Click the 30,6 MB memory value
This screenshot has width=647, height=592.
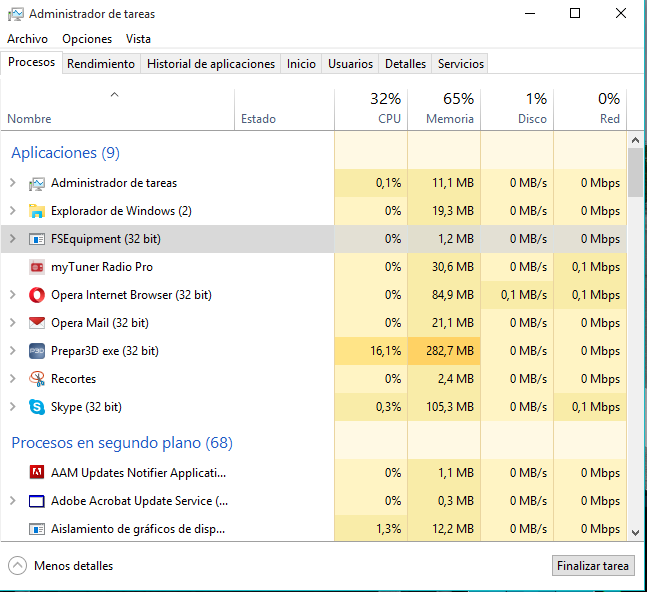click(x=453, y=267)
